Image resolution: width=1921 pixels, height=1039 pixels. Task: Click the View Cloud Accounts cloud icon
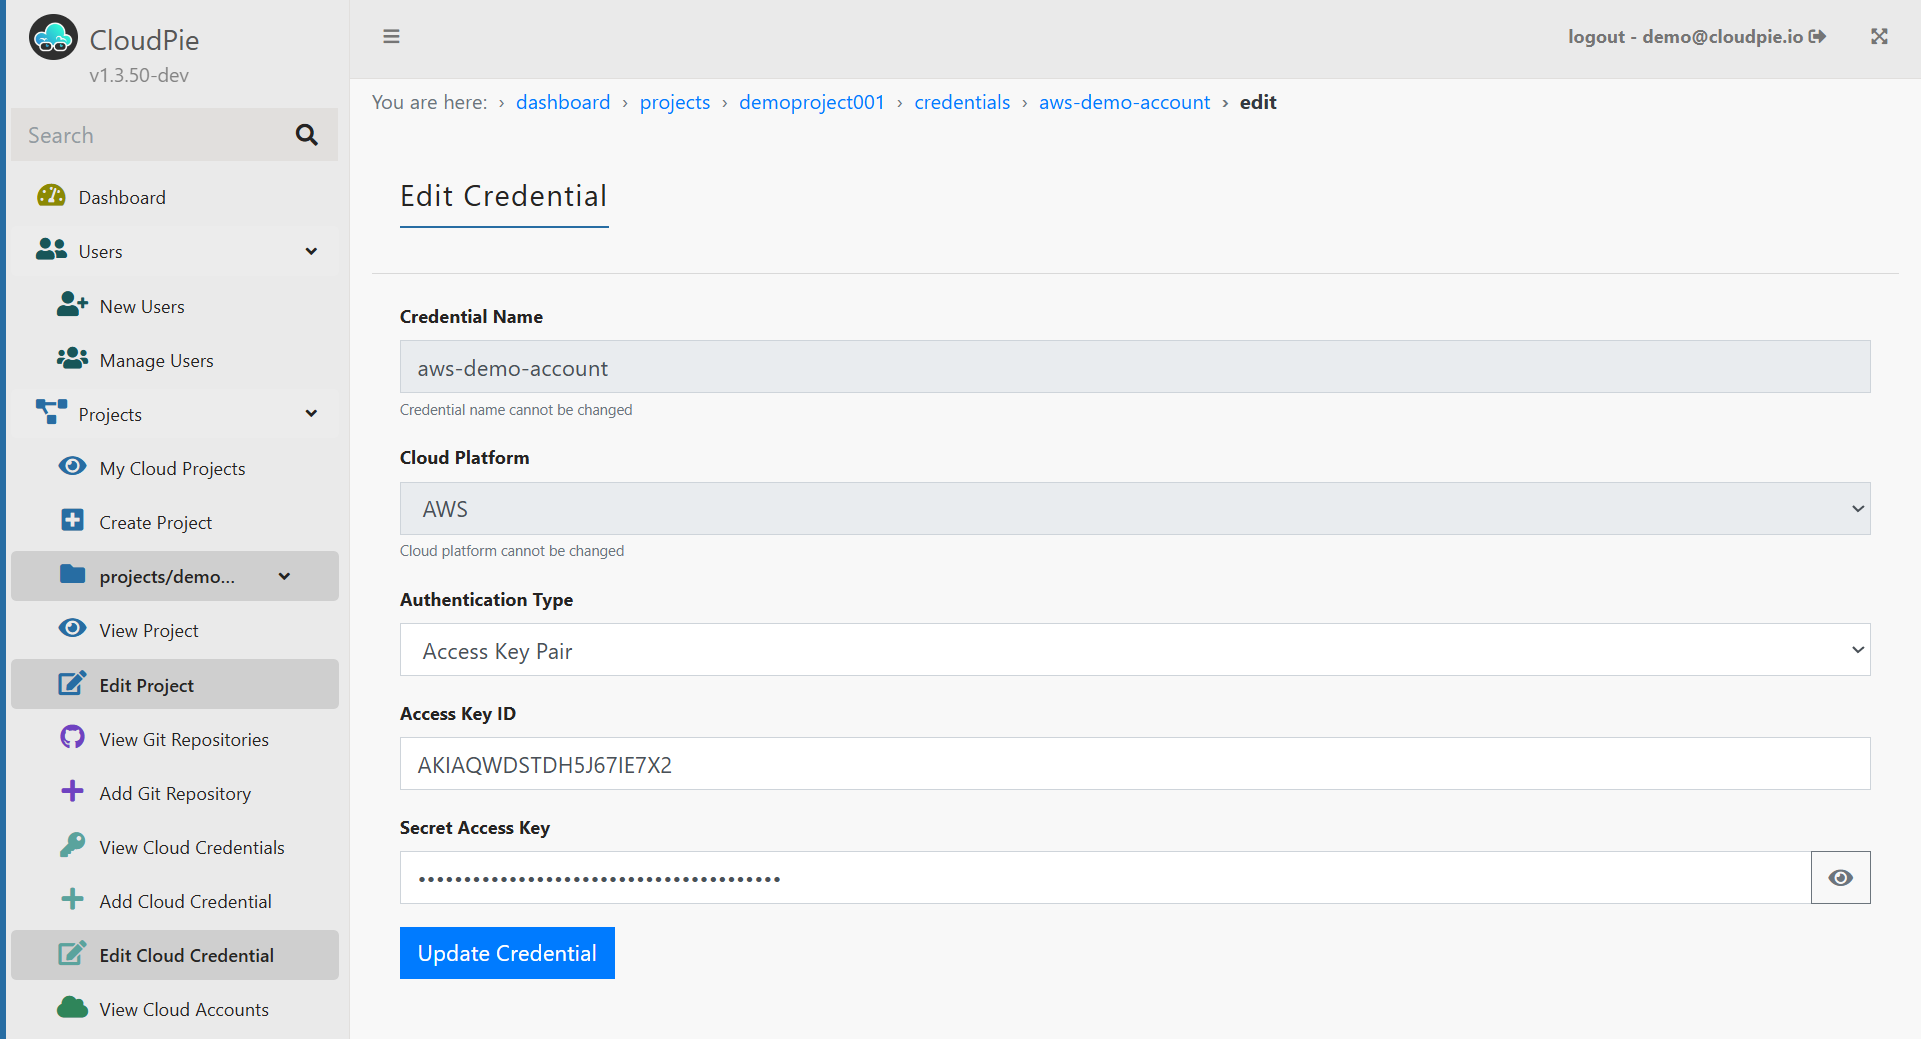72,1008
